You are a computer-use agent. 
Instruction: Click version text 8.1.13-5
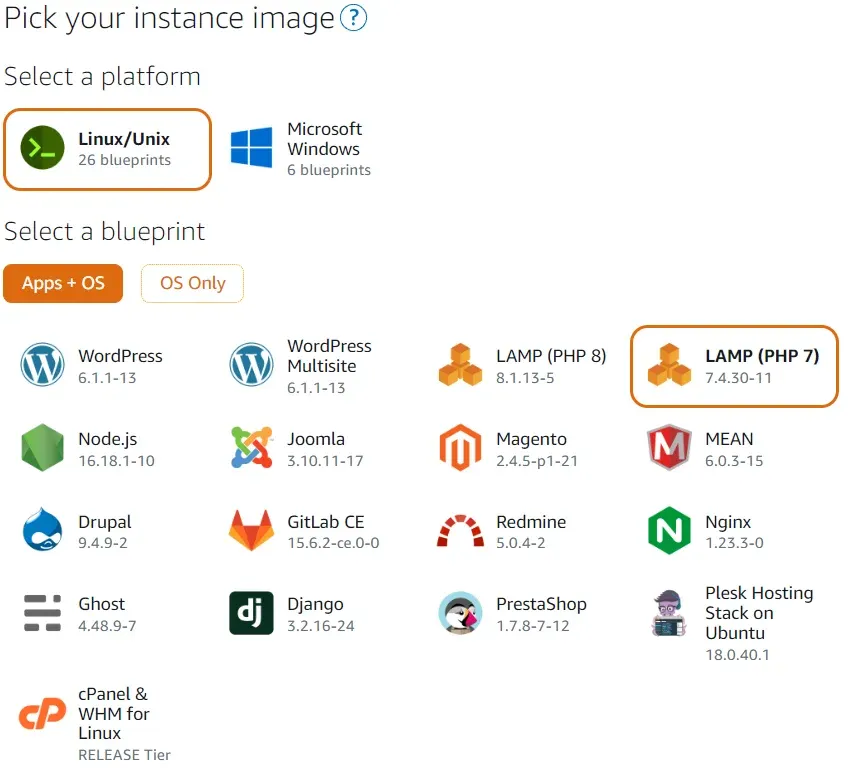click(525, 378)
